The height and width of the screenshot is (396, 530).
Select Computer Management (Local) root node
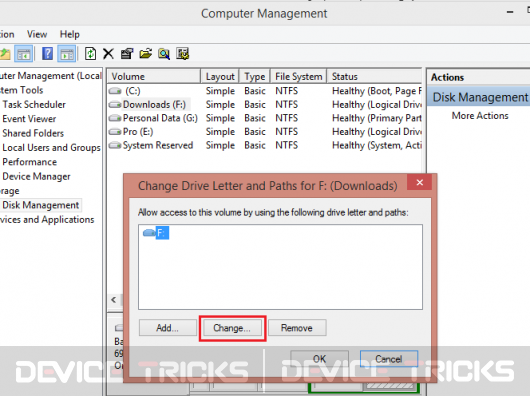pos(50,76)
